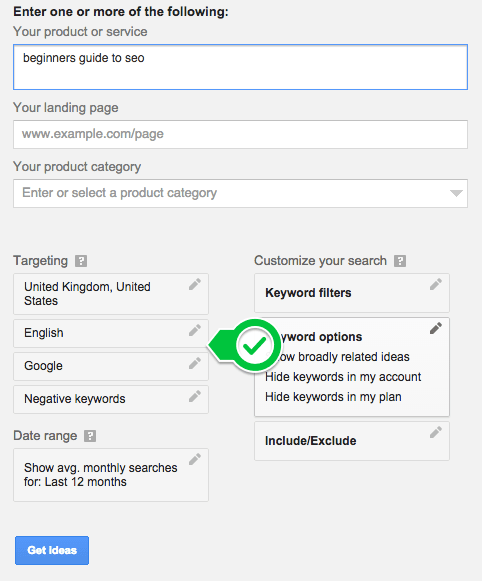Open Date range help question mark

[90, 436]
